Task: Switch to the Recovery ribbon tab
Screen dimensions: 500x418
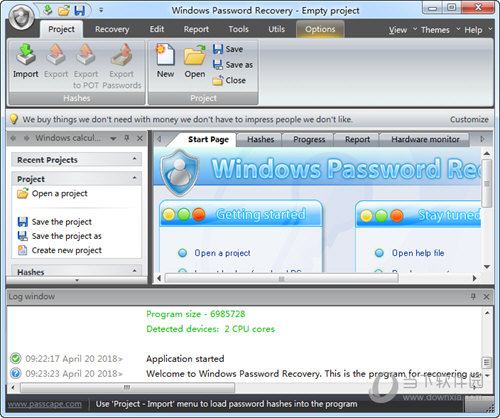Action: (x=112, y=29)
